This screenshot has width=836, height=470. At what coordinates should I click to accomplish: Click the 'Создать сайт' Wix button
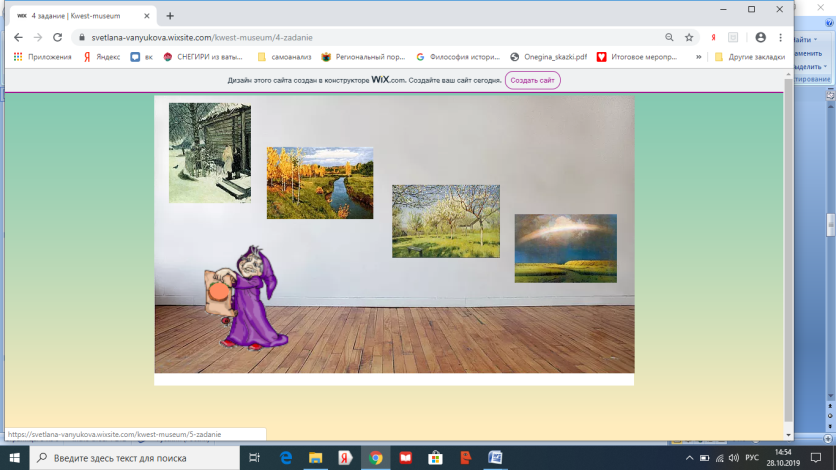tap(533, 80)
